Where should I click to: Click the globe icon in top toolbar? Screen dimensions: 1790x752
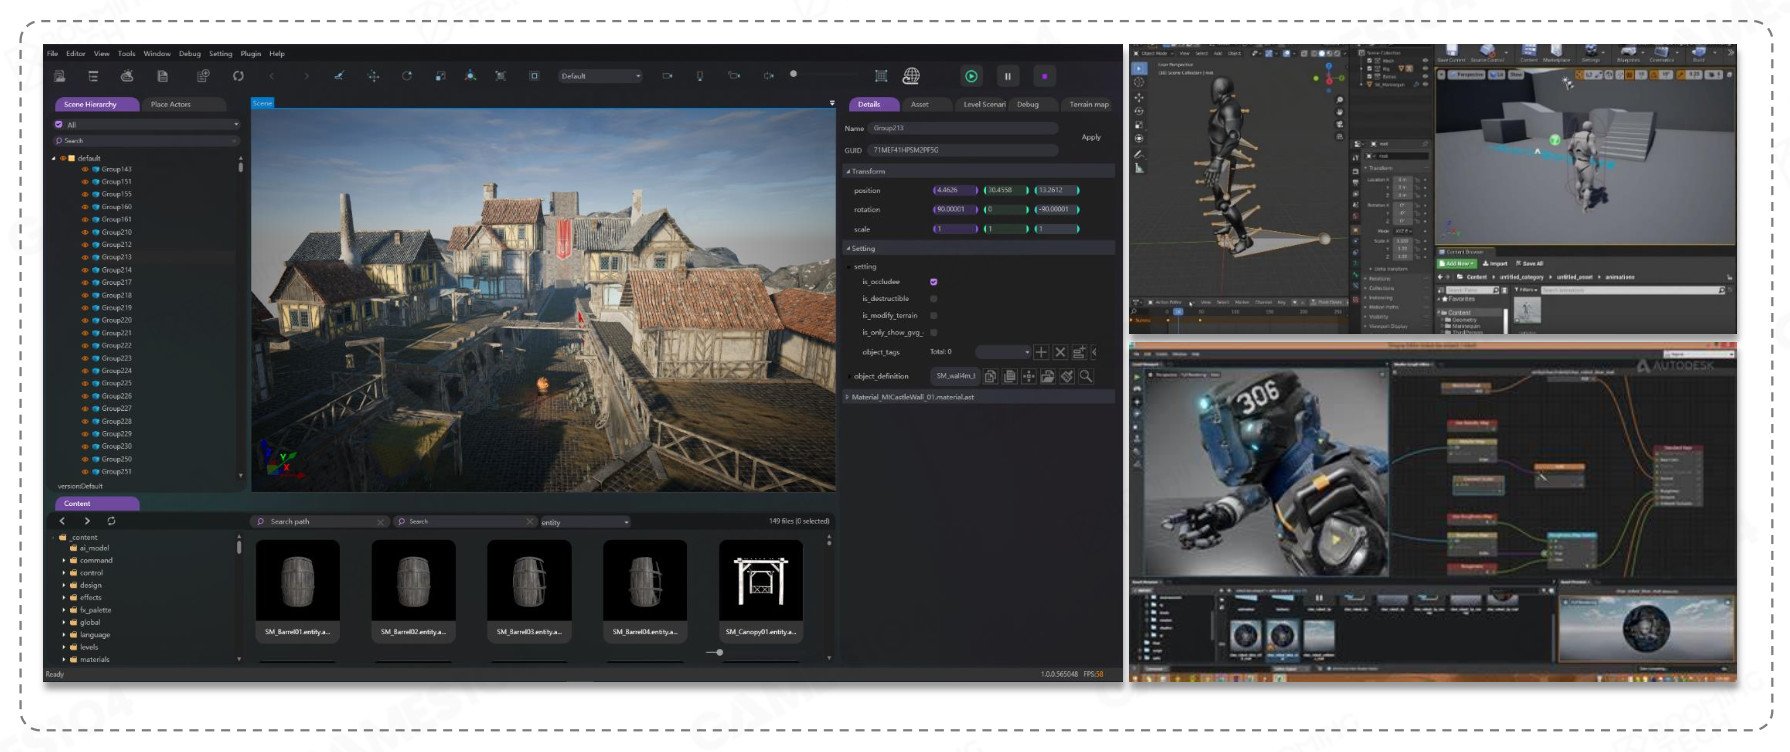[x=911, y=76]
